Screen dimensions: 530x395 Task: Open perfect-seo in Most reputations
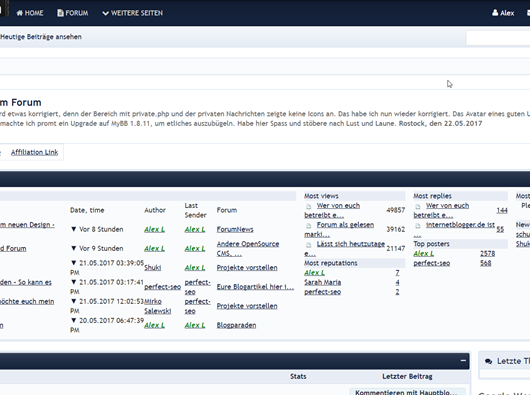coord(322,292)
